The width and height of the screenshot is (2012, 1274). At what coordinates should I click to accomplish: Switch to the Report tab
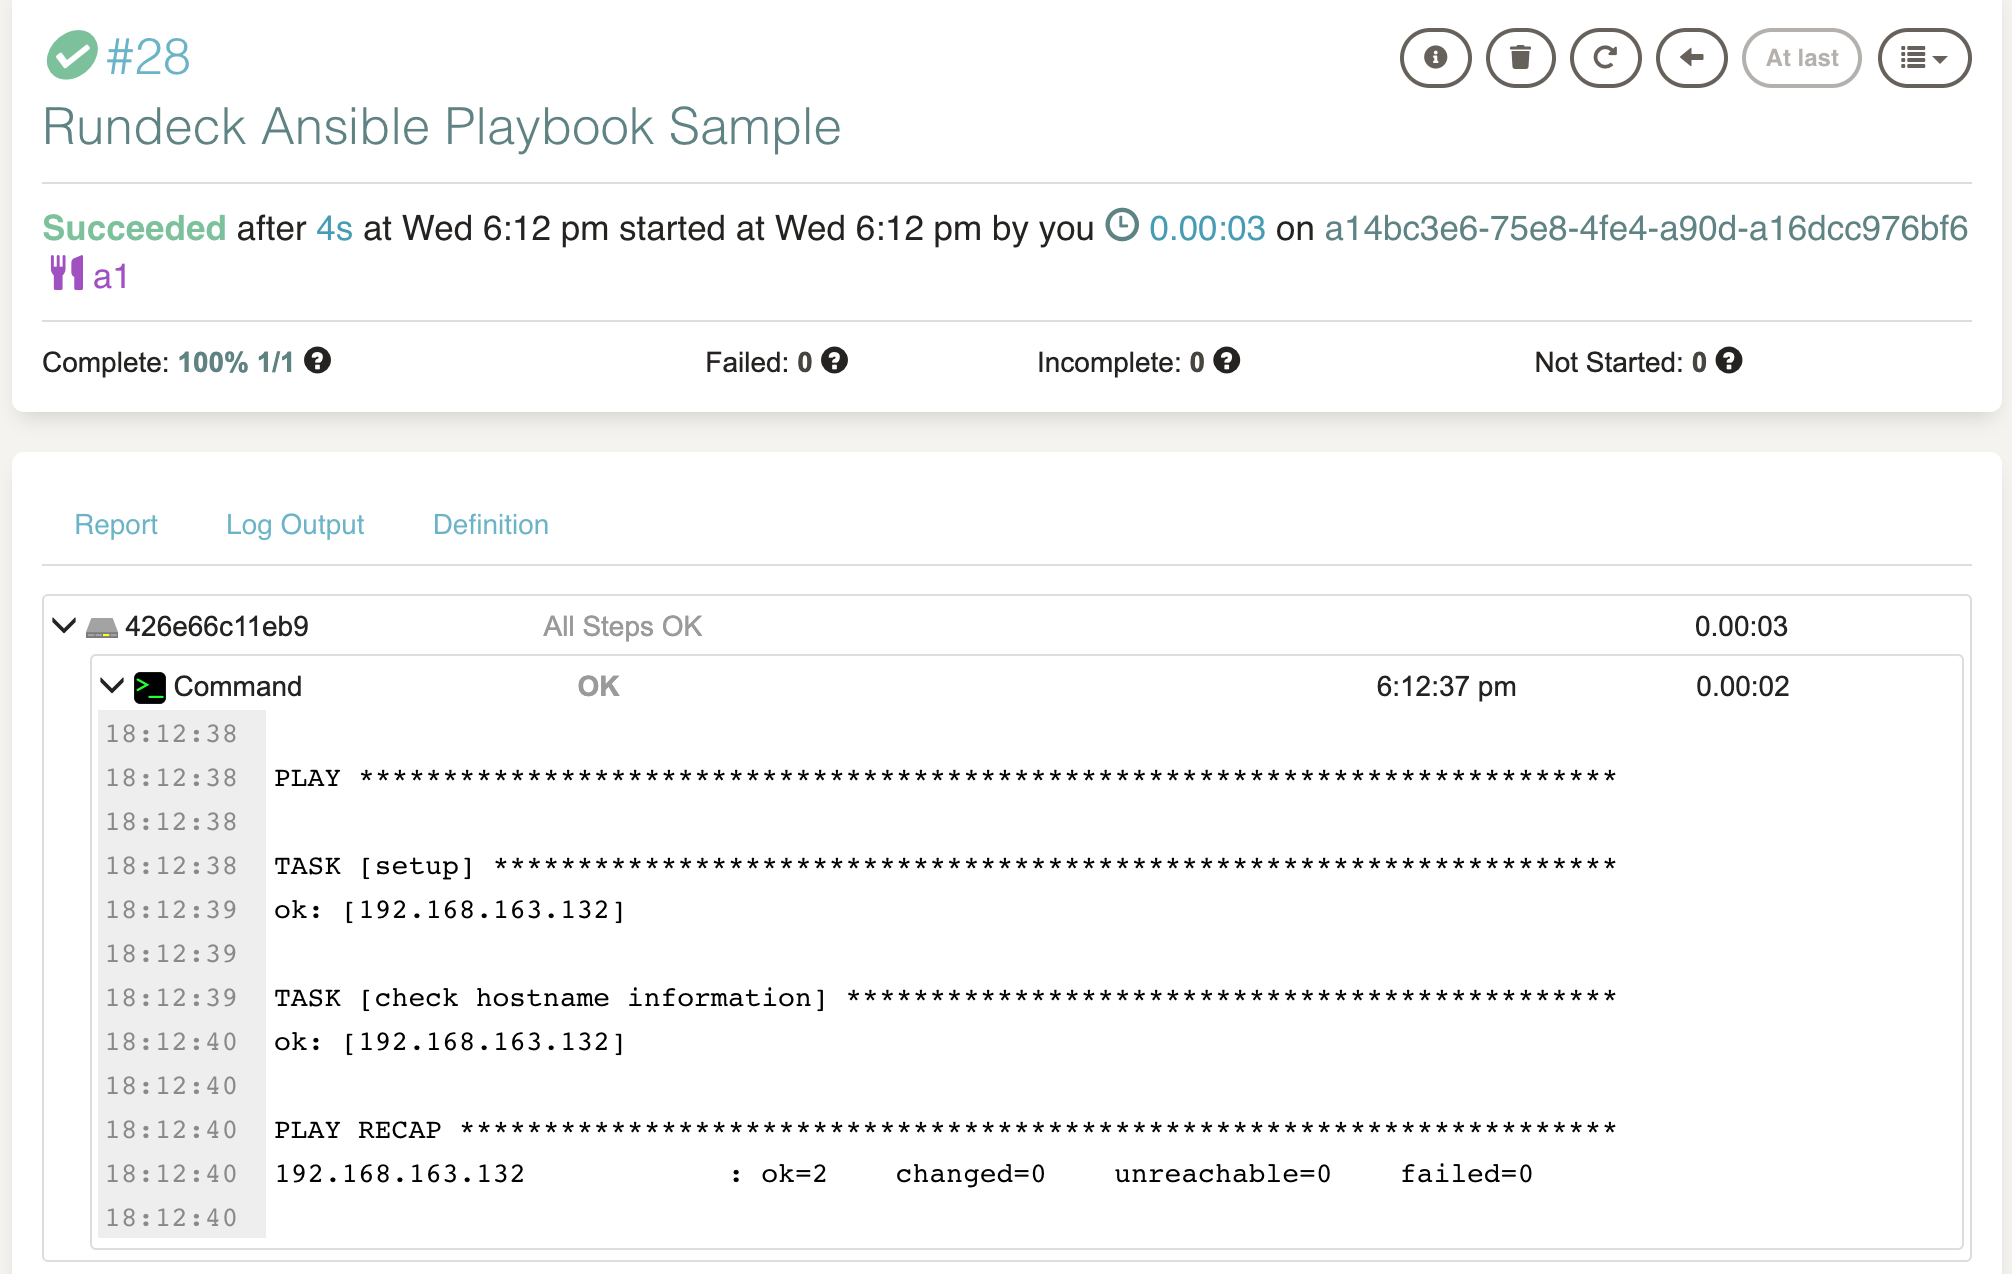116,524
